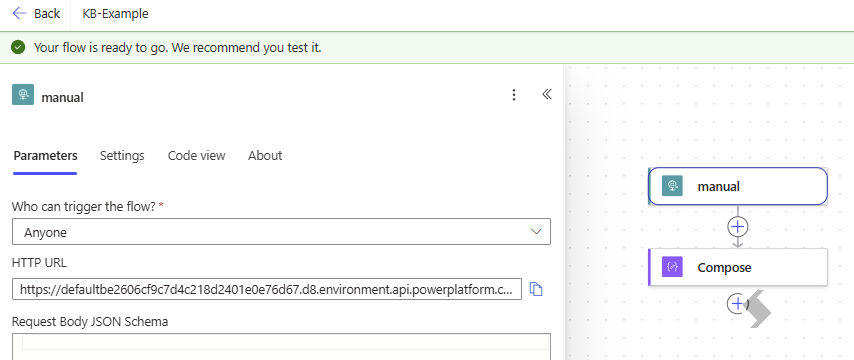Collapse the panel with double chevron
The height and width of the screenshot is (360, 854).
pyautogui.click(x=547, y=95)
